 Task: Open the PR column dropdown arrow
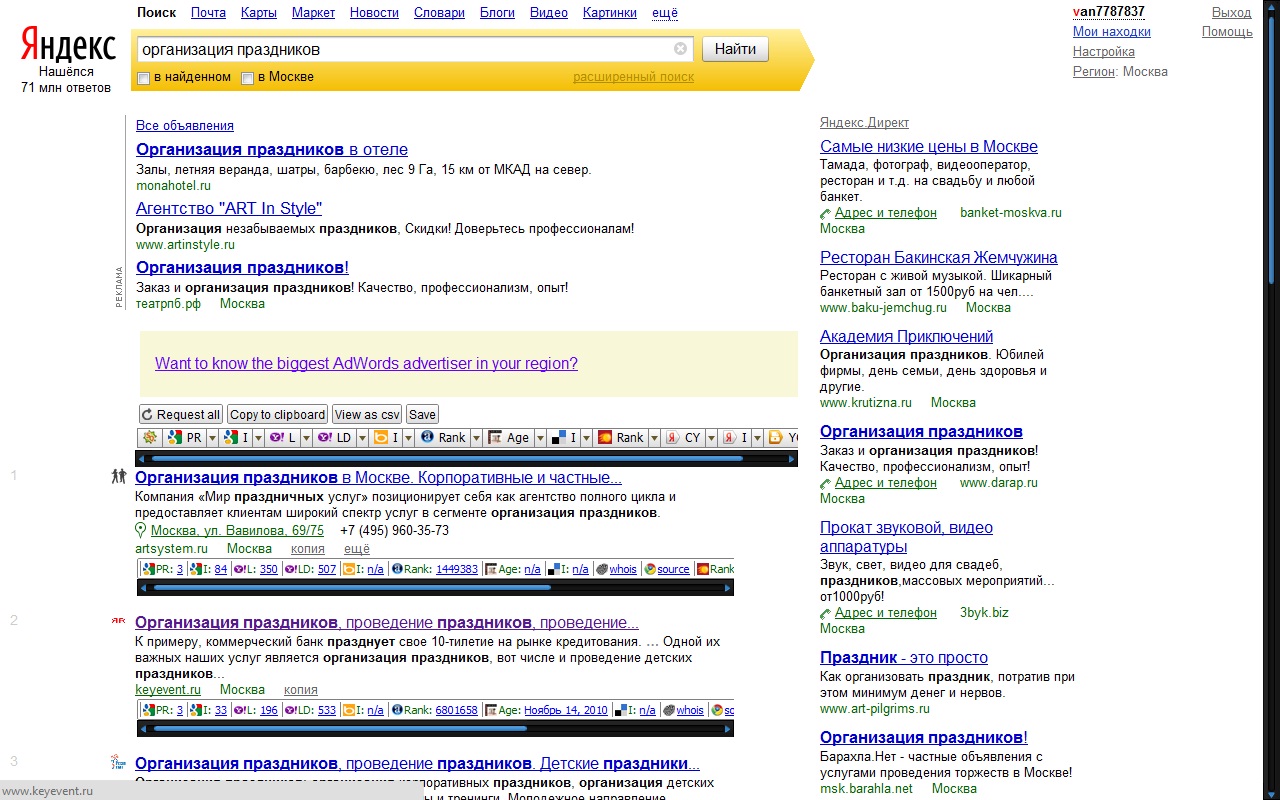pyautogui.click(x=212, y=438)
